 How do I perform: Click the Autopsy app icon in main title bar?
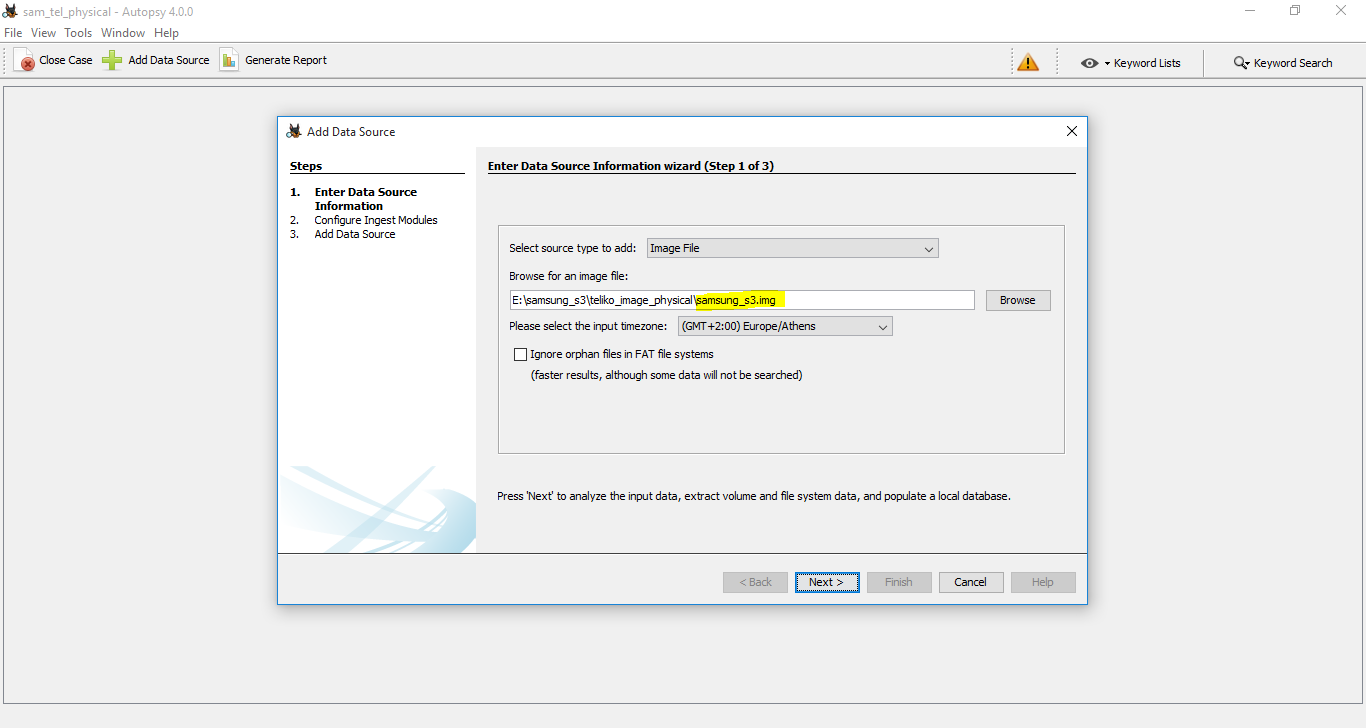coord(10,12)
